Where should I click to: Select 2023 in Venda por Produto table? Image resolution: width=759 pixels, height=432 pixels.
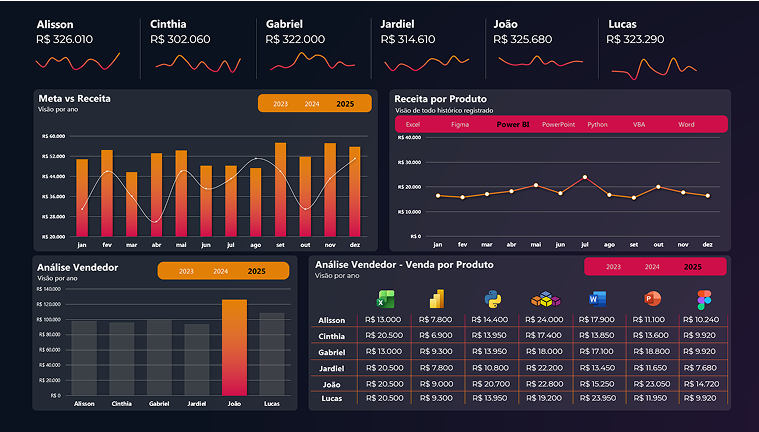pos(613,267)
